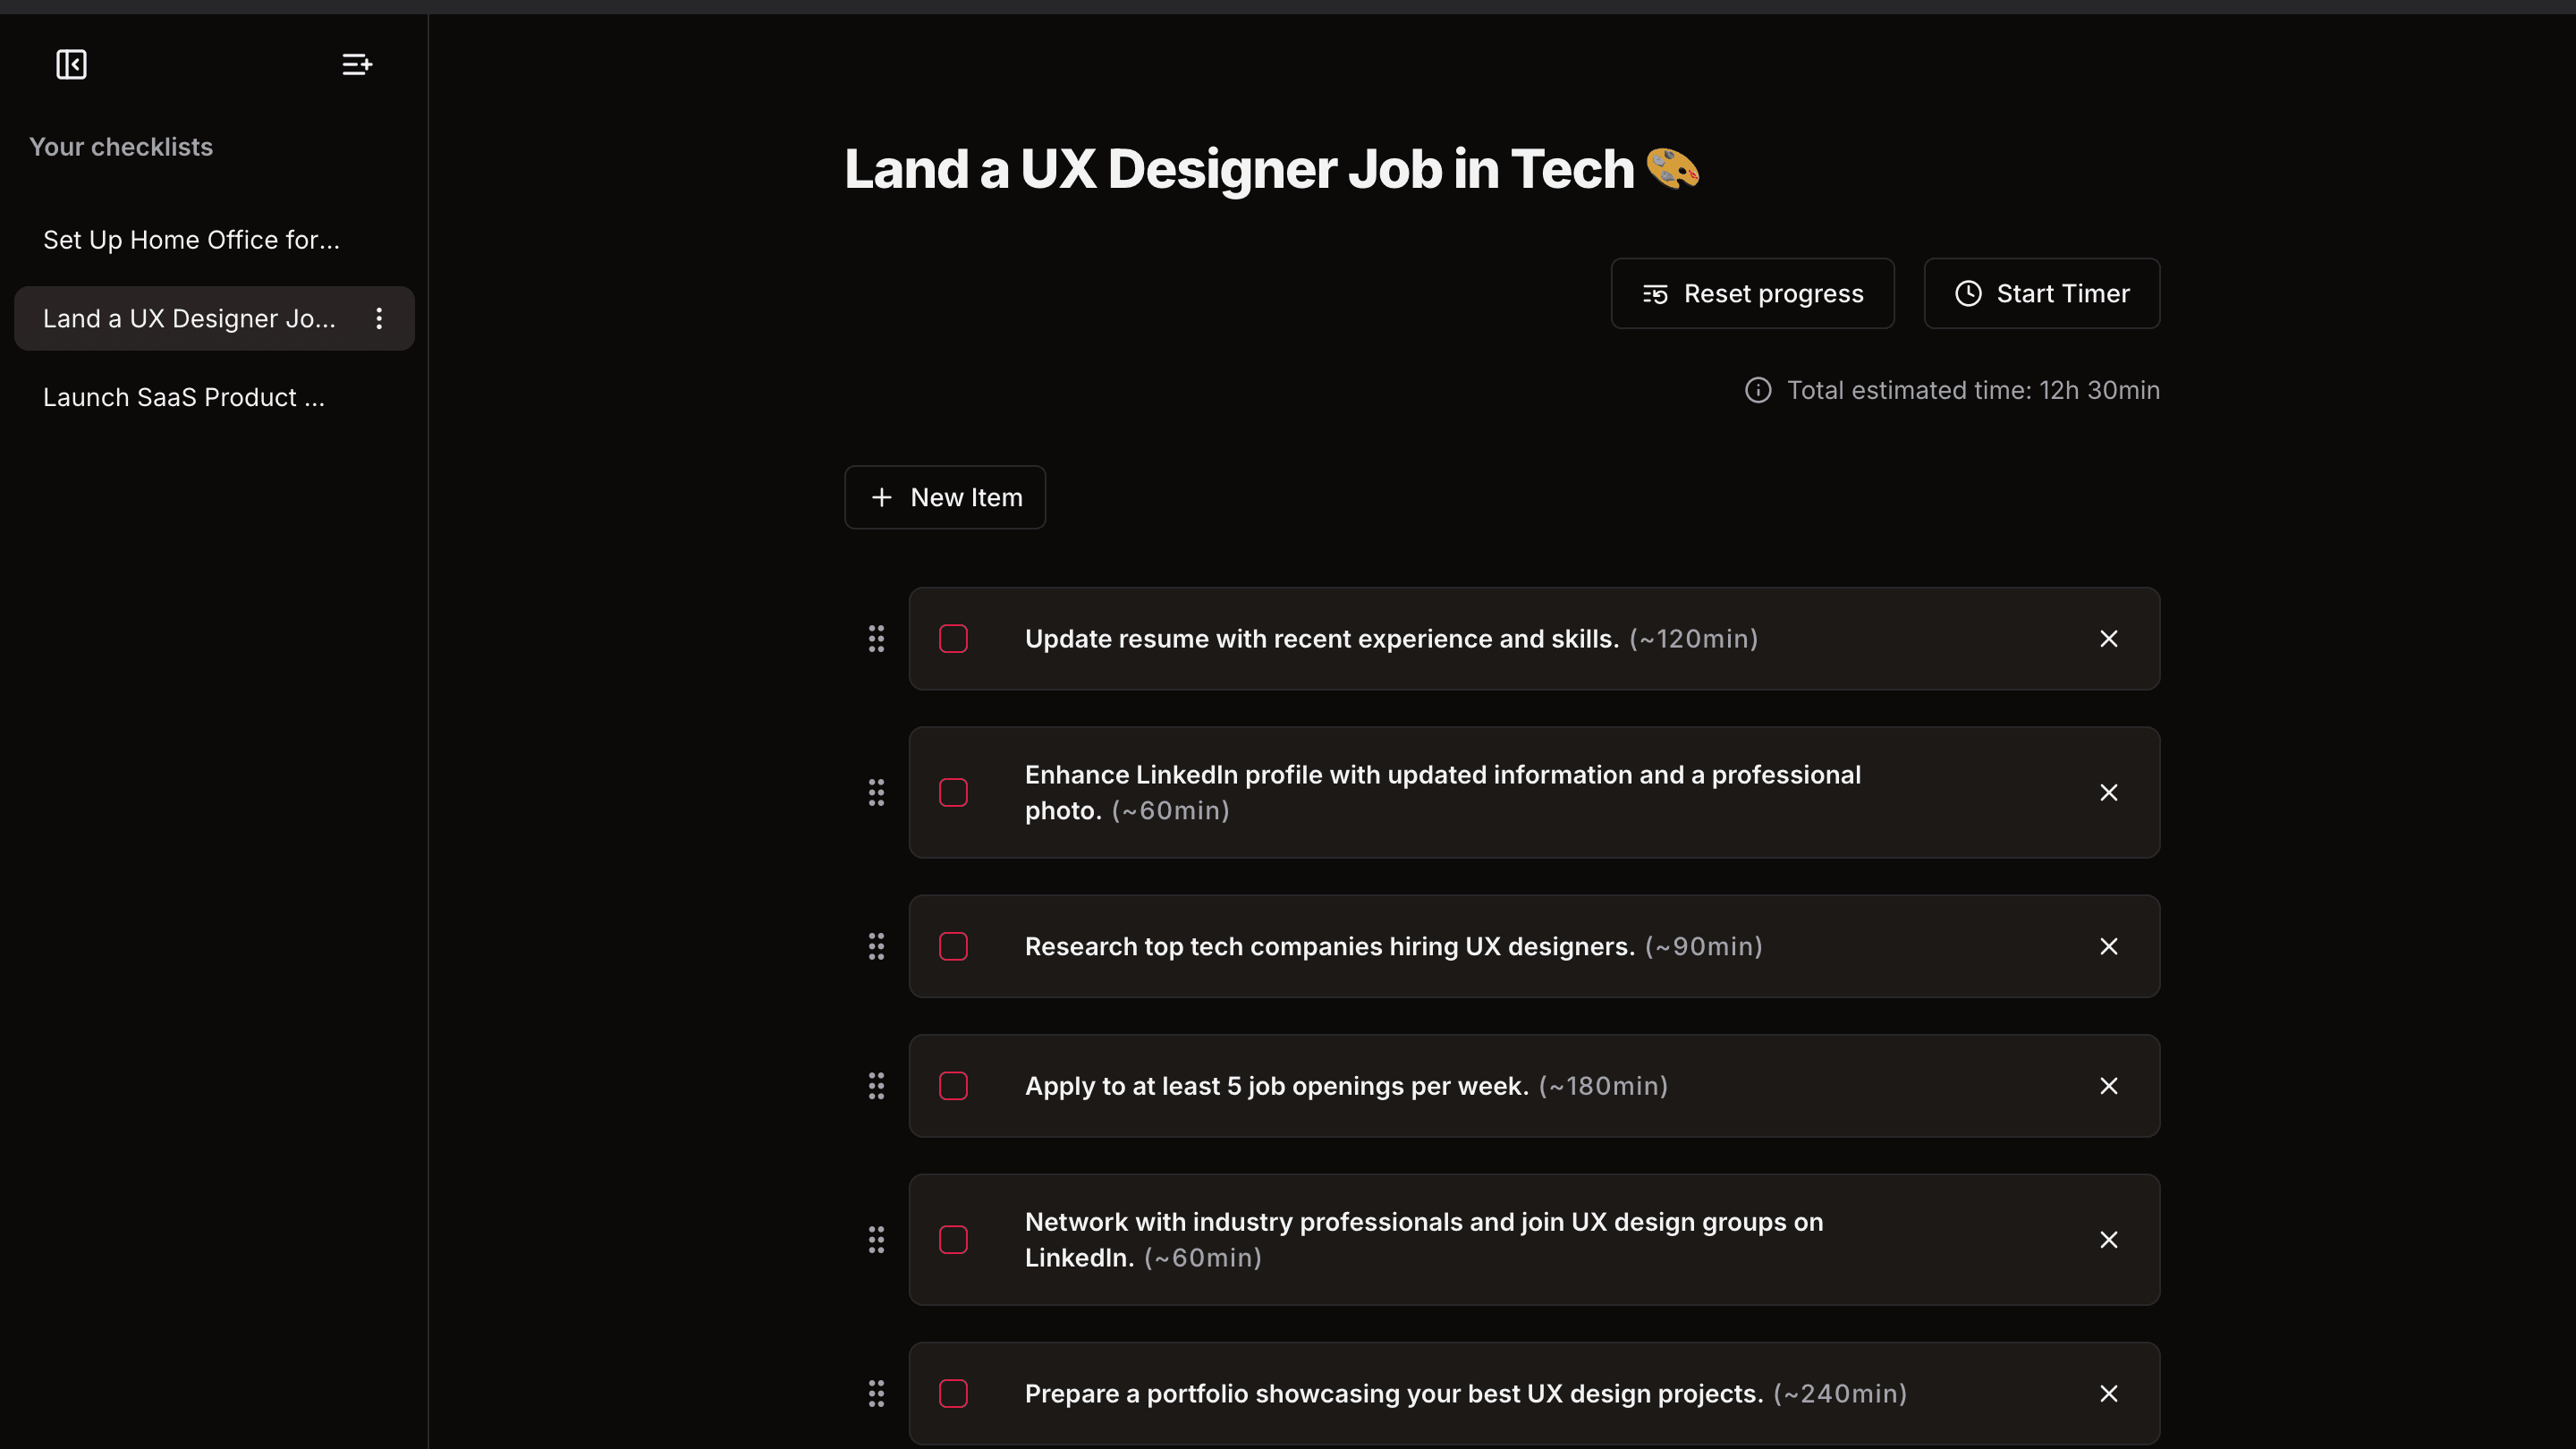This screenshot has height=1449, width=2576.
Task: Toggle checkbox on Research top tech companies task
Action: pos(953,946)
